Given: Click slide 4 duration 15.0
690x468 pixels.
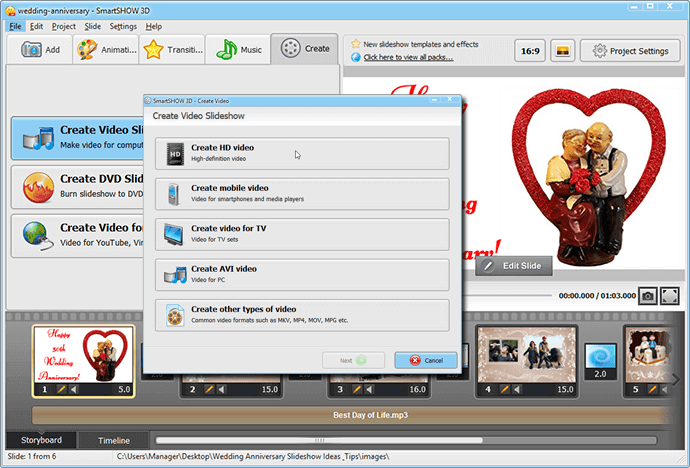Looking at the screenshot, I should click(565, 389).
